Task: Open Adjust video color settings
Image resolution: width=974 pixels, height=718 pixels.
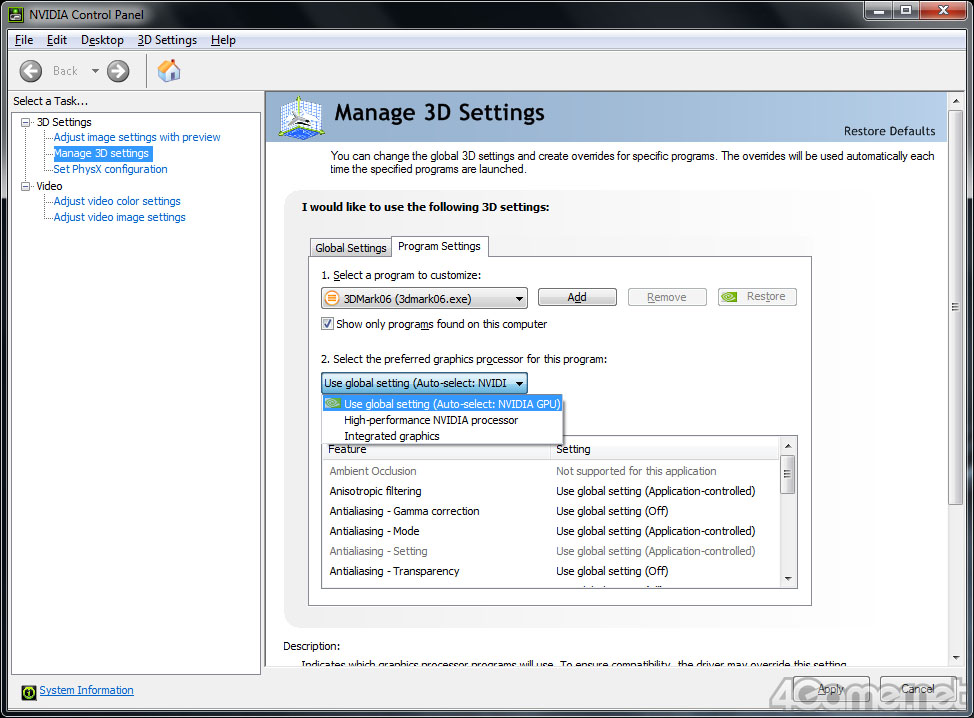Action: pos(117,201)
